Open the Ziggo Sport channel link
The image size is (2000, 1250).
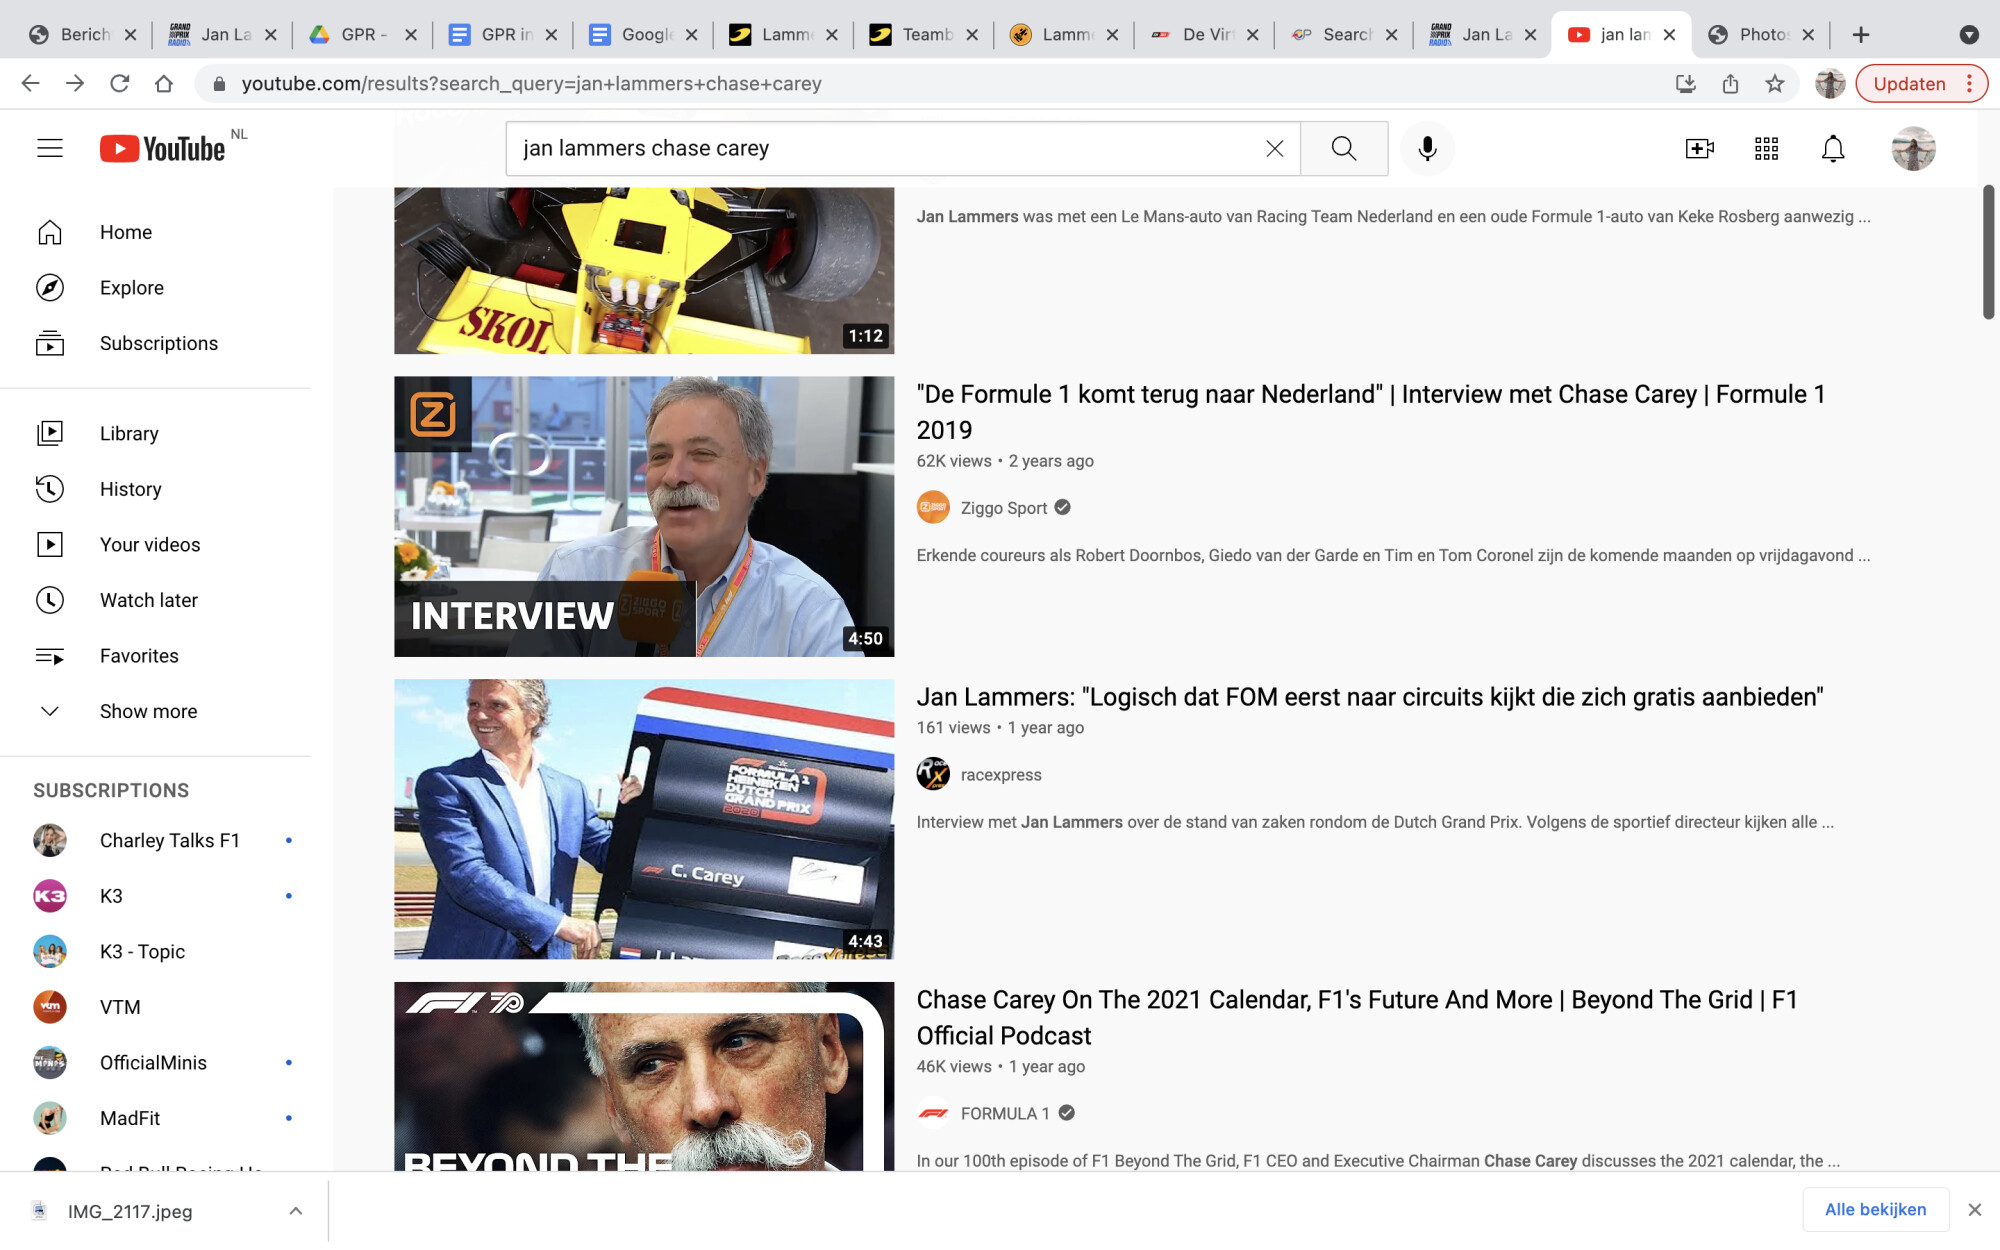tap(1003, 508)
